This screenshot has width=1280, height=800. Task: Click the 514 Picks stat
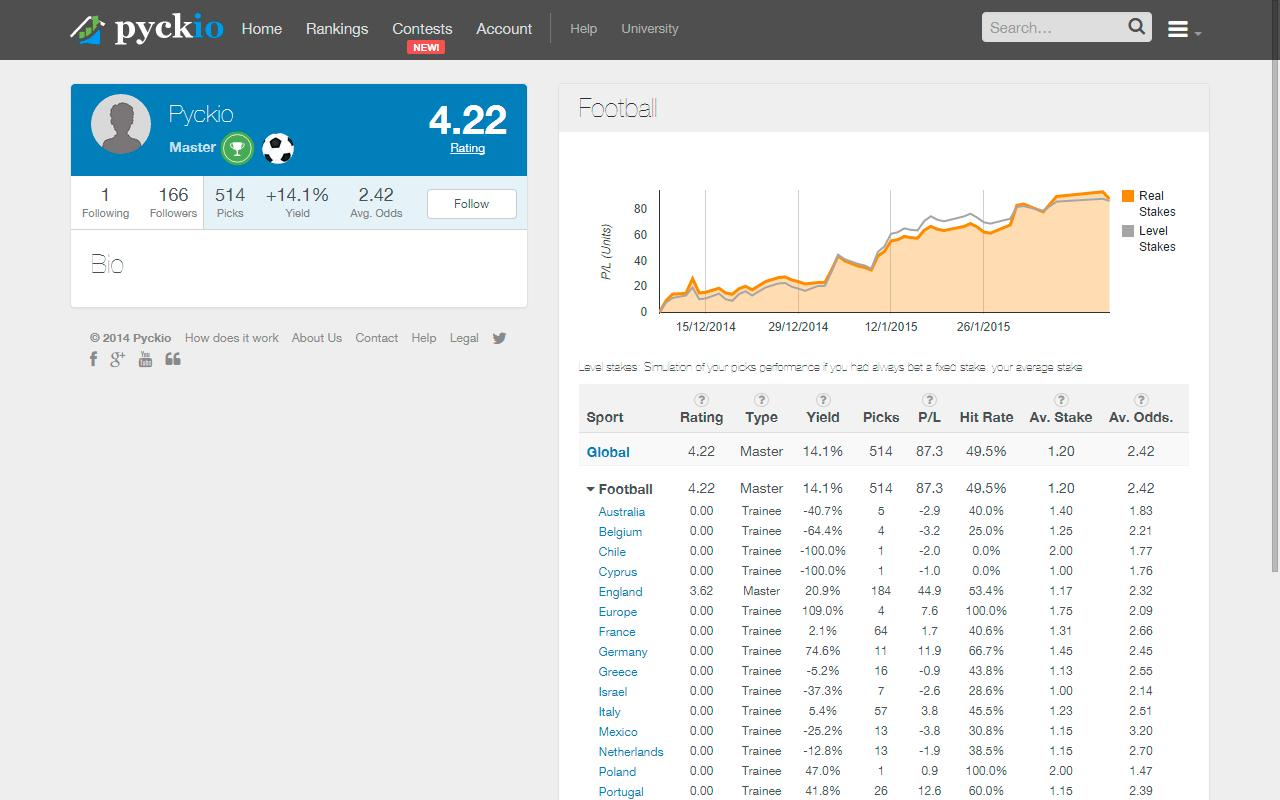230,202
